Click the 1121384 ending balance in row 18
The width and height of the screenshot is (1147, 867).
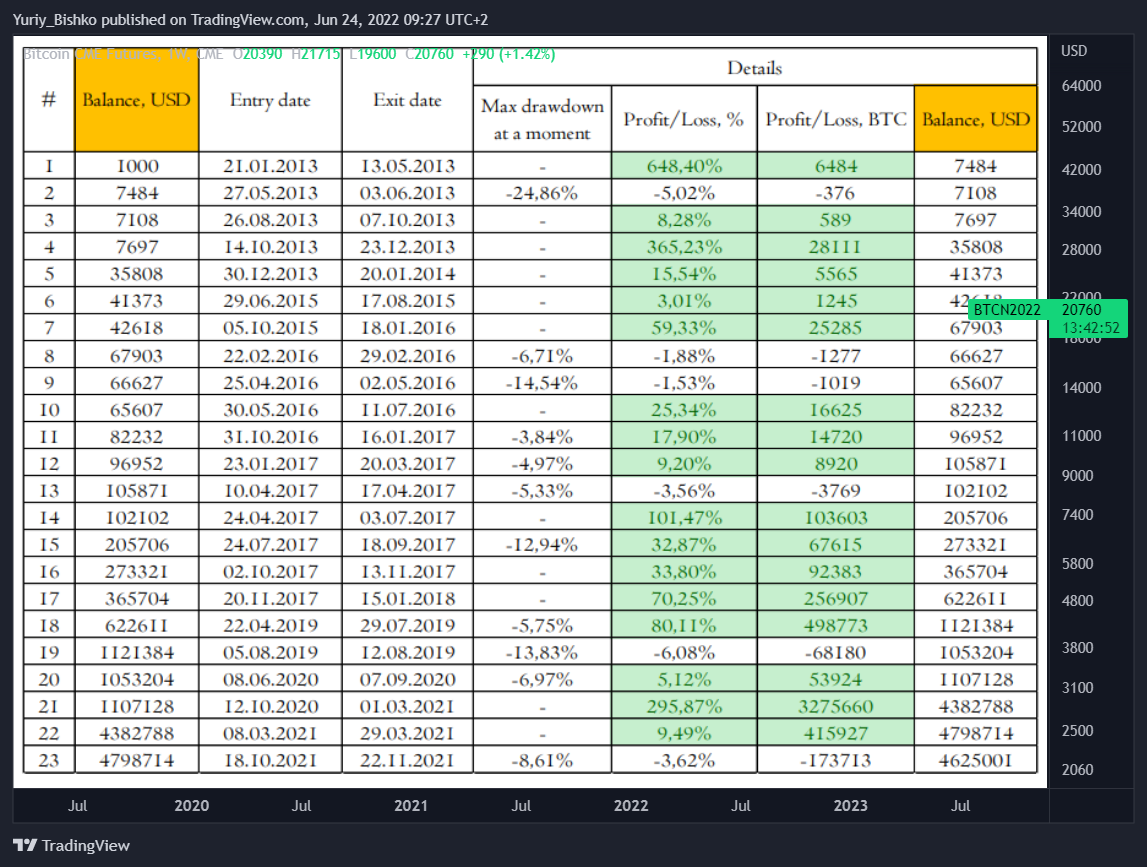[x=976, y=626]
